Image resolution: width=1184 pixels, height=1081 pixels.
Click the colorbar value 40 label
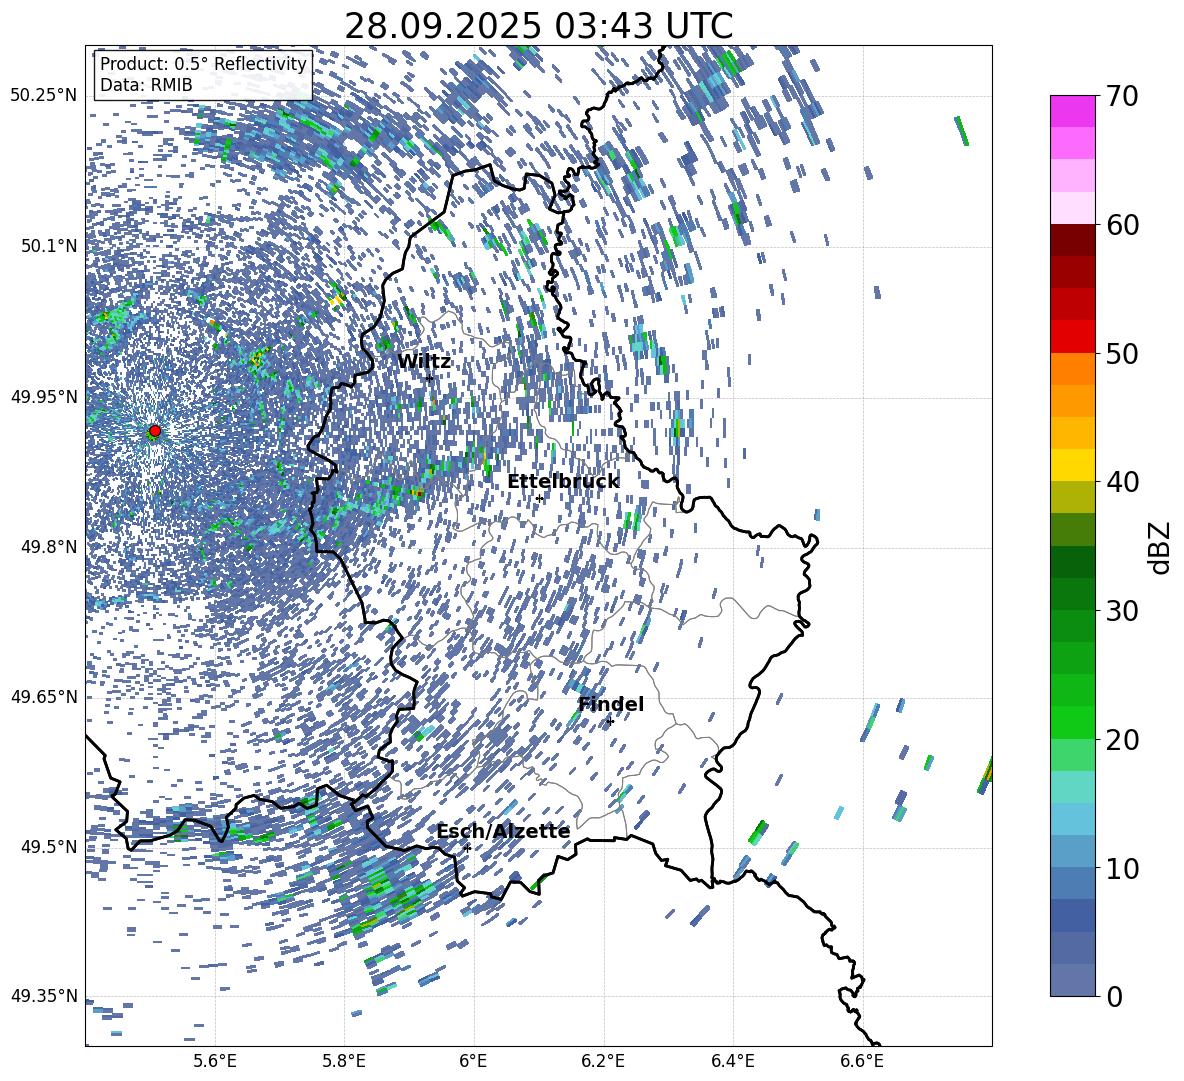[1122, 482]
